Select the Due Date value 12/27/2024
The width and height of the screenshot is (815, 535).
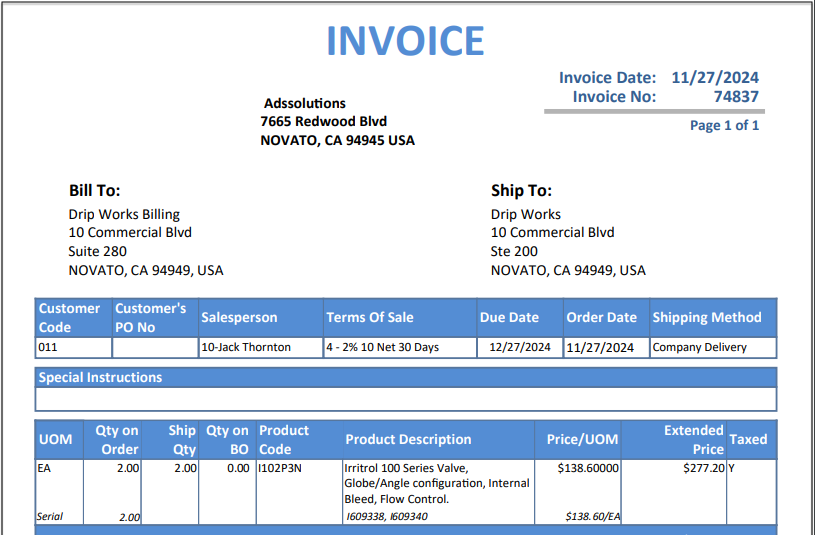(520, 347)
